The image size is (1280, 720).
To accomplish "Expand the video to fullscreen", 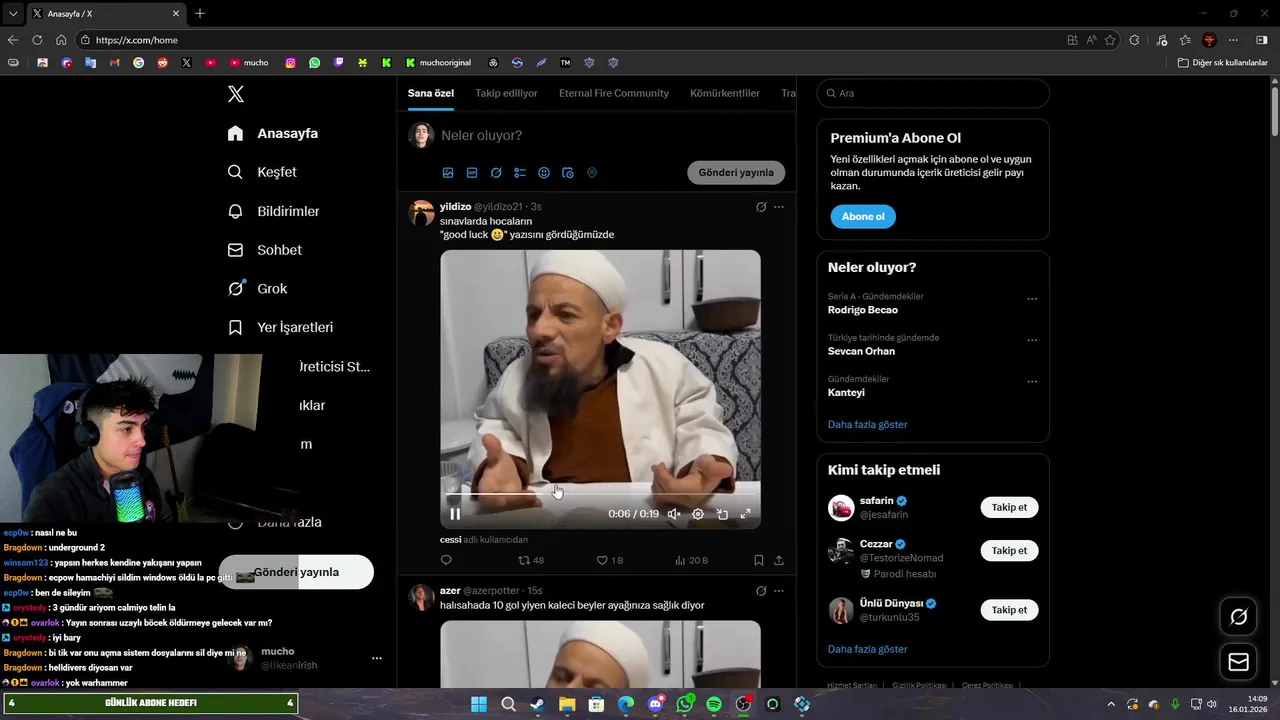I will point(745,514).
